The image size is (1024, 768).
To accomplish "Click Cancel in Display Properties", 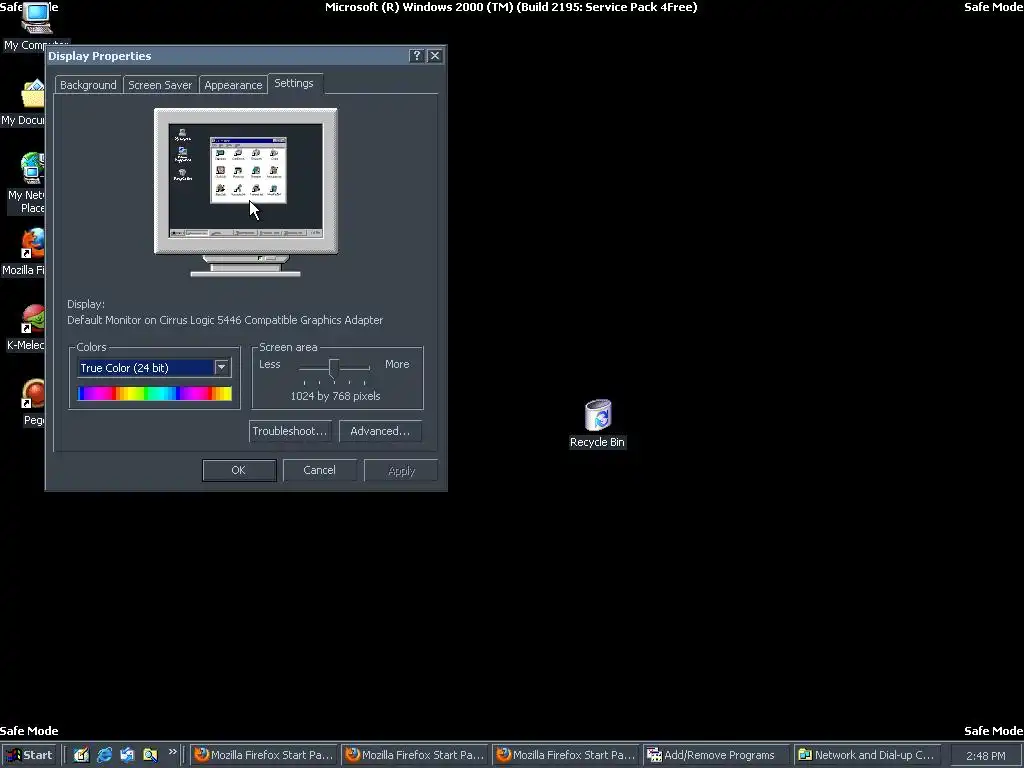I will (x=319, y=470).
